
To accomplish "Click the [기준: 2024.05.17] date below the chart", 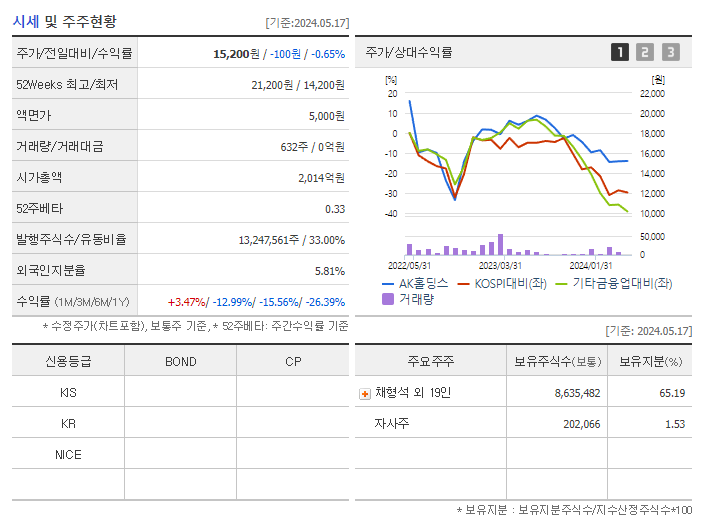I will tap(649, 331).
